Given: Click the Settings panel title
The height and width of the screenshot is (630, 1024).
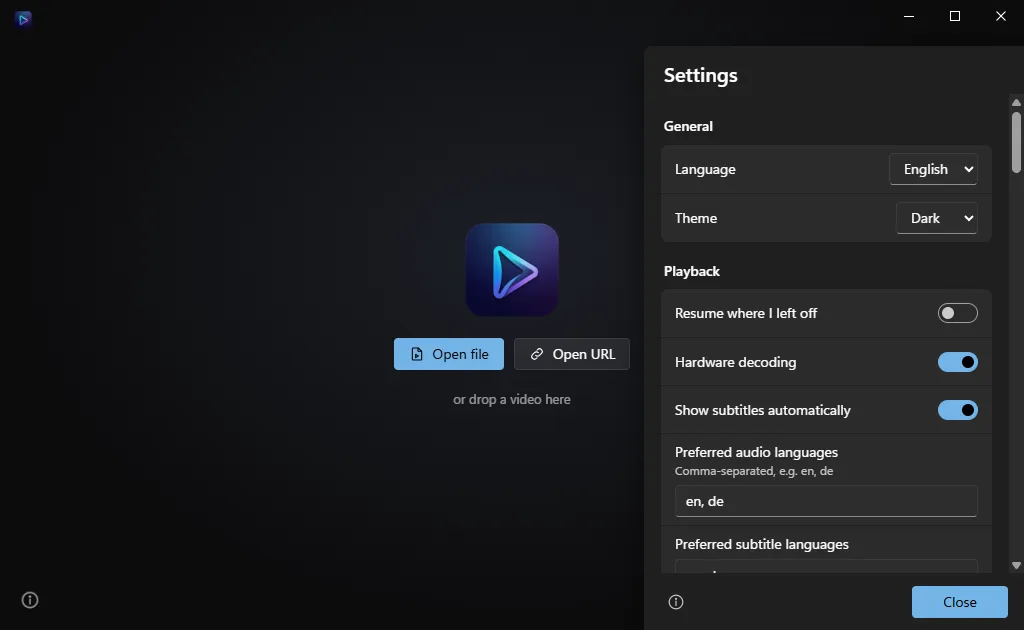Looking at the screenshot, I should 701,76.
